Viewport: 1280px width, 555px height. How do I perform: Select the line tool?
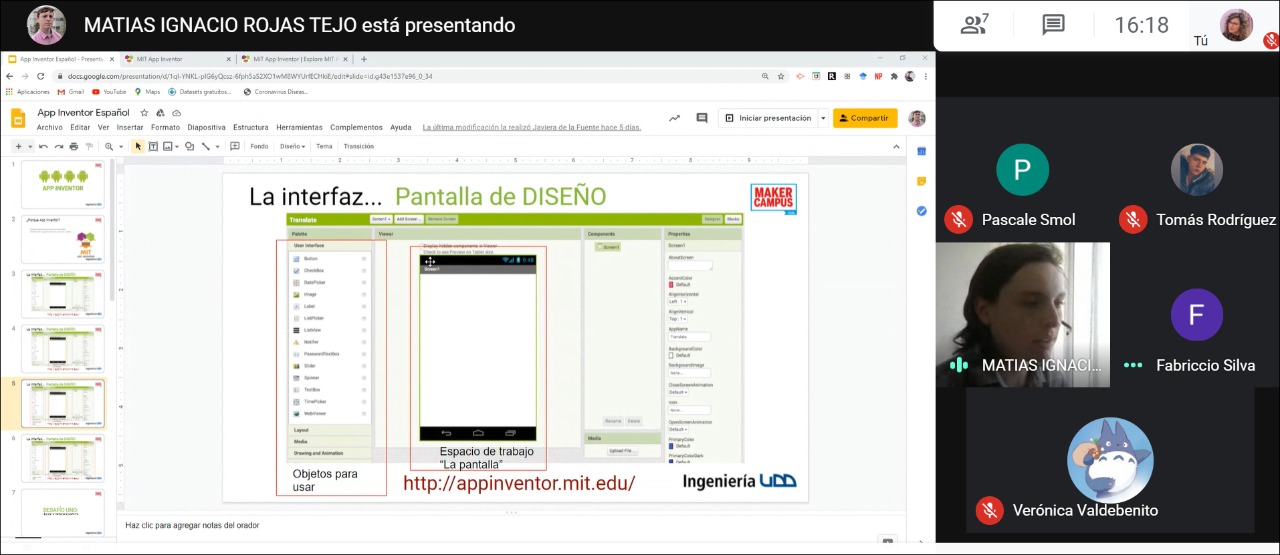(205, 146)
